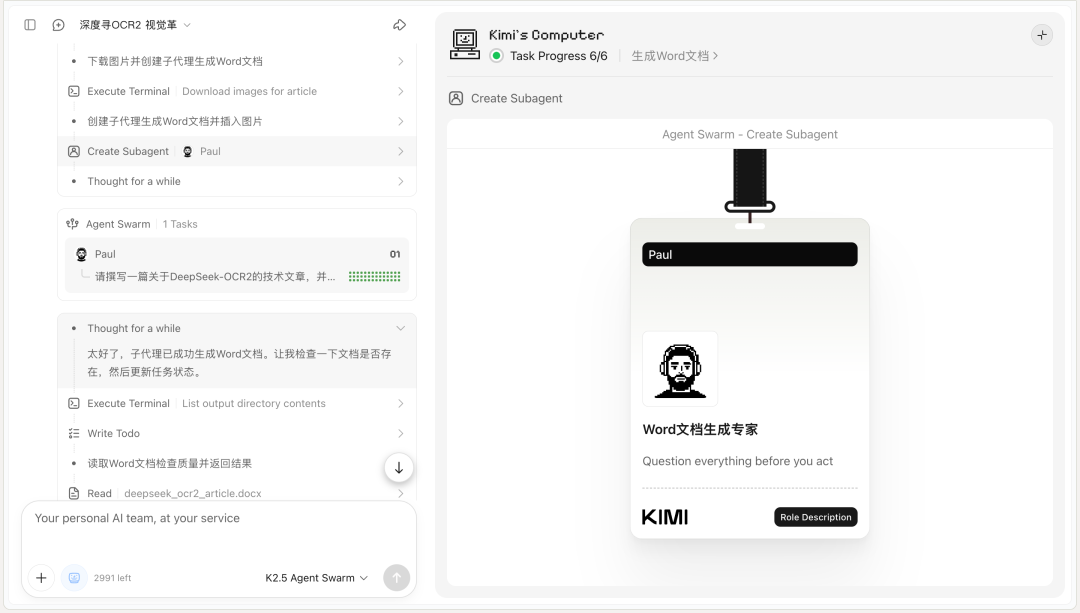
Task: Click the send arrow button
Action: 396,578
